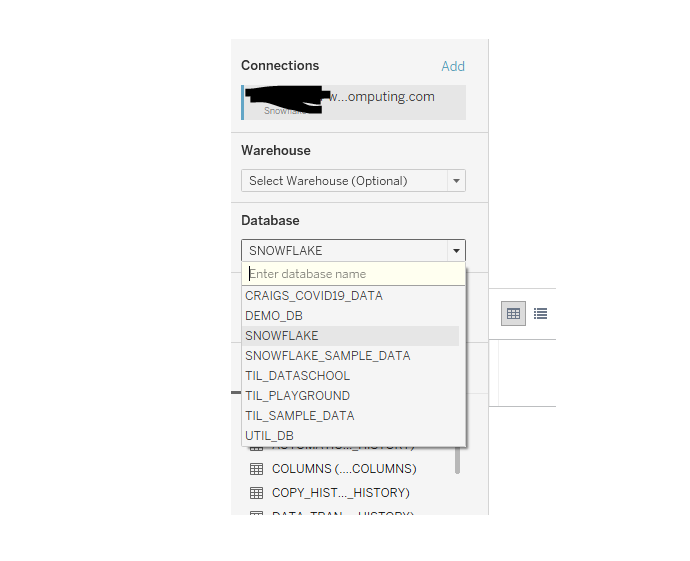Viewport: 690px width, 561px height.
Task: Select the DEMO_DB database option
Action: coord(274,316)
